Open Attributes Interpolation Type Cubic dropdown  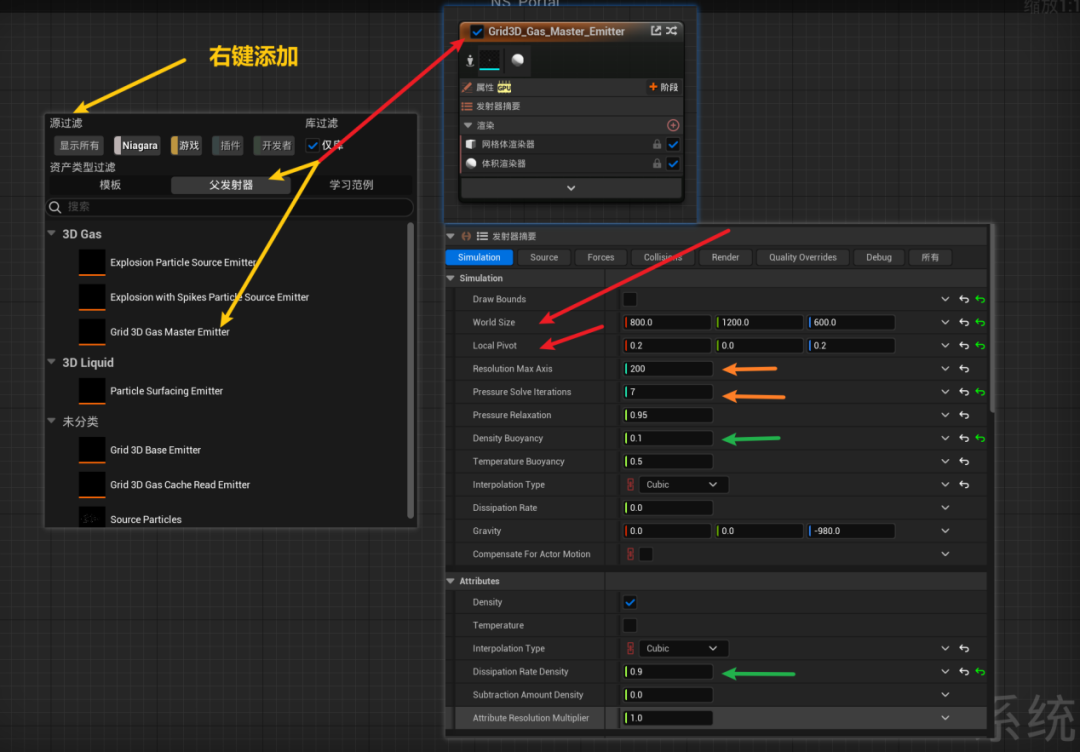coord(683,649)
